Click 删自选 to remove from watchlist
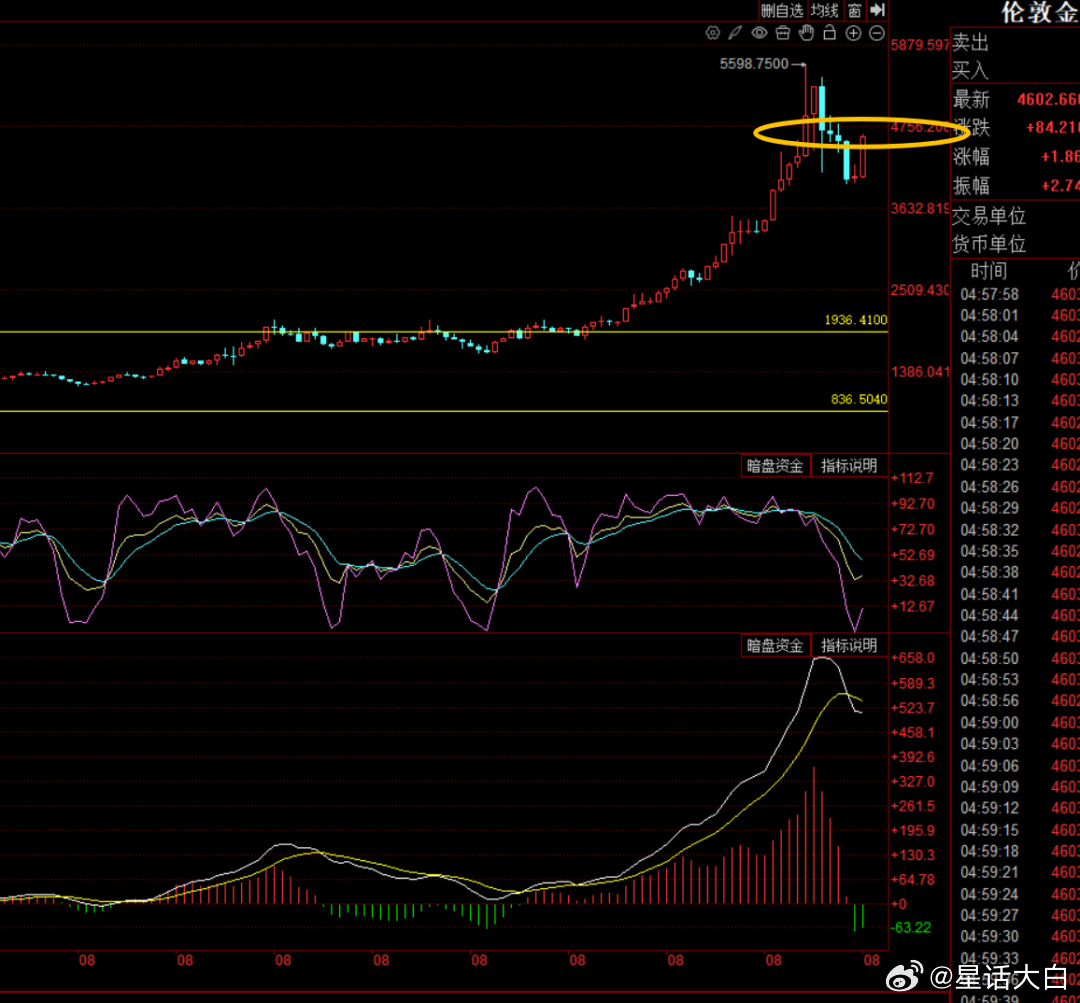 click(x=782, y=10)
